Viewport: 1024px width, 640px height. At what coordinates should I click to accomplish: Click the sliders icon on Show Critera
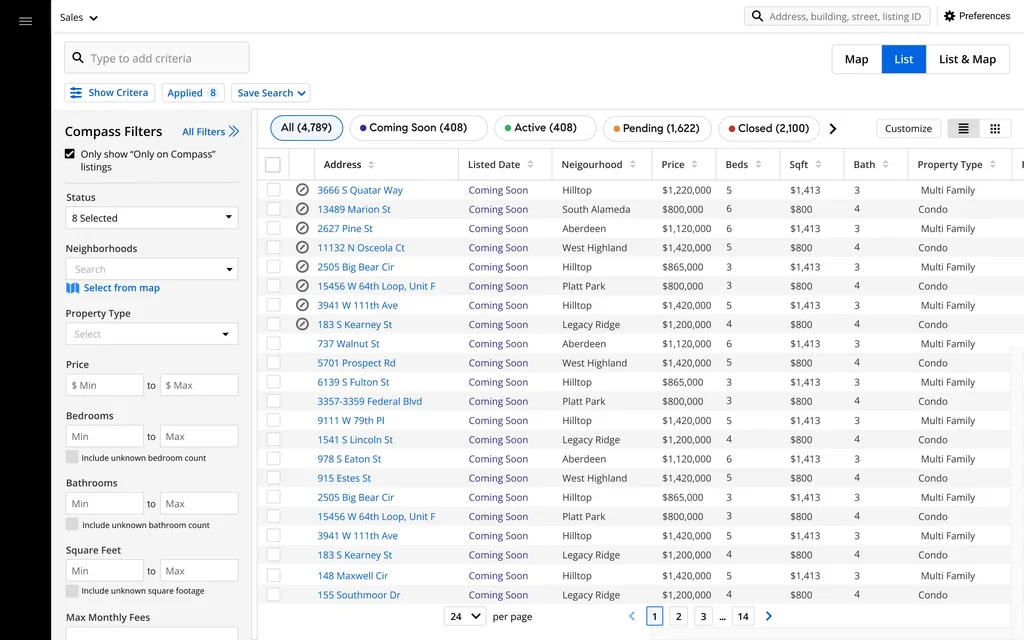[76, 93]
